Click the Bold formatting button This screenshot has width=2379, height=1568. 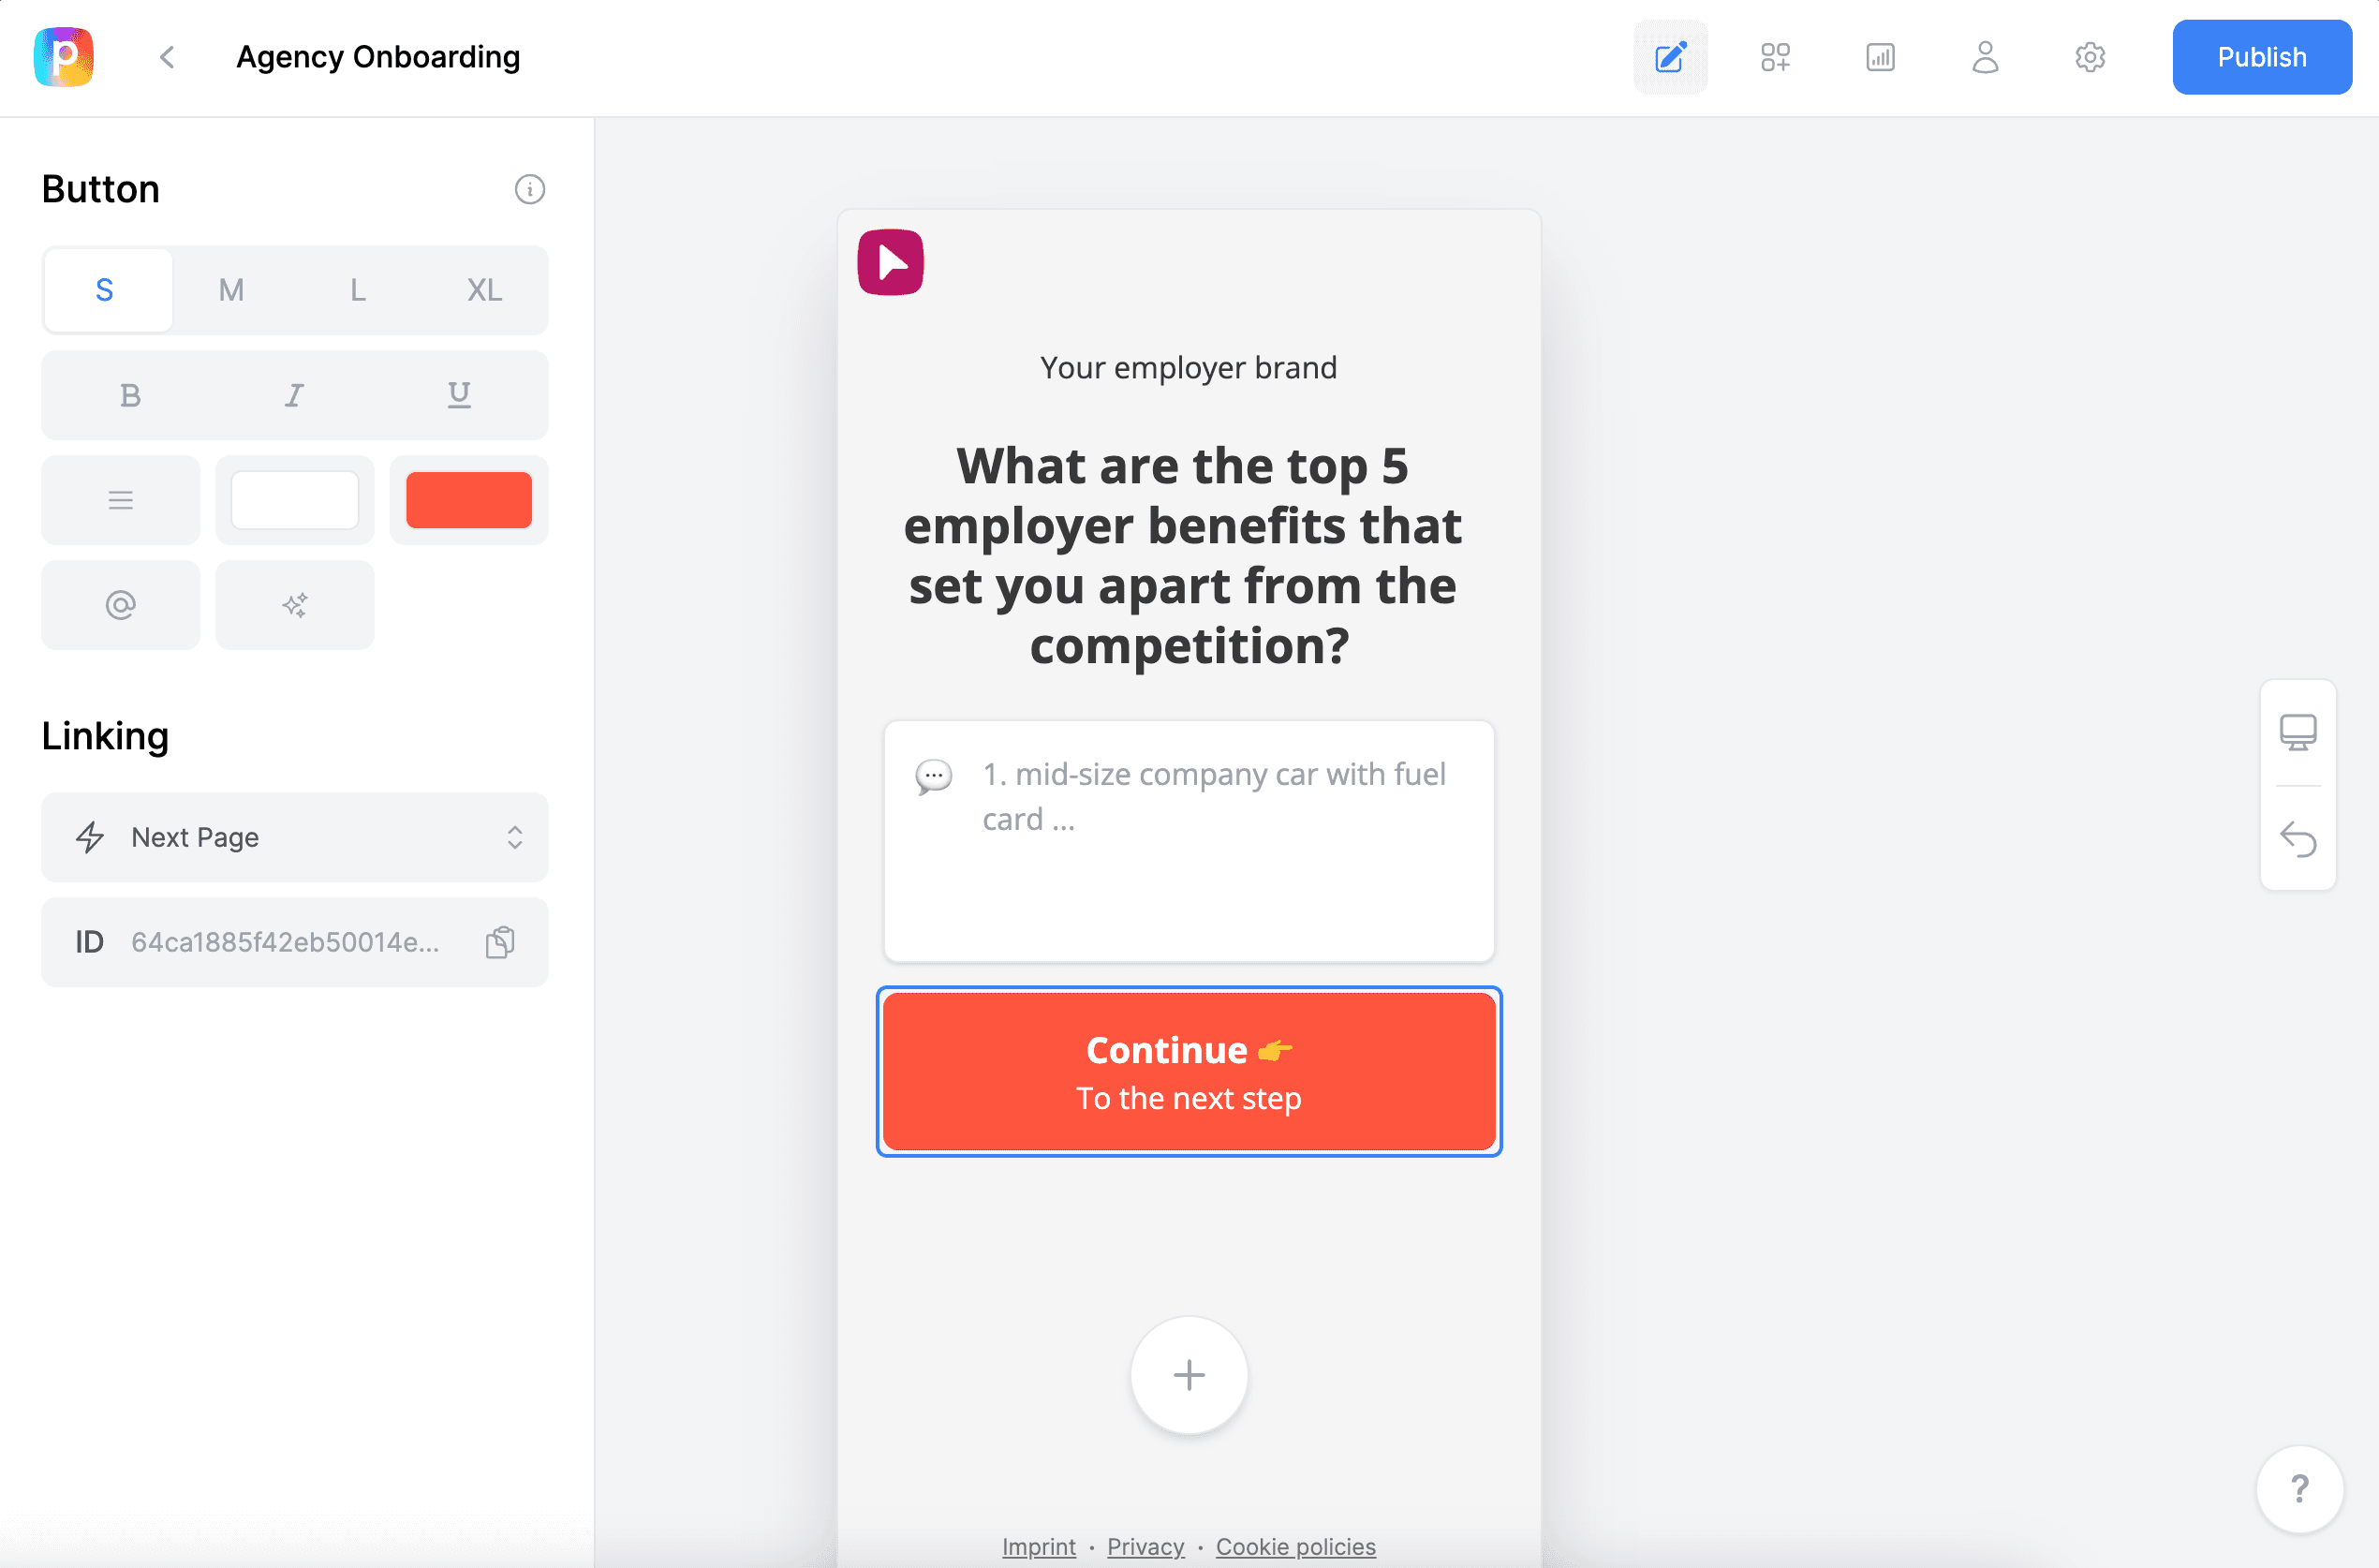tap(131, 393)
